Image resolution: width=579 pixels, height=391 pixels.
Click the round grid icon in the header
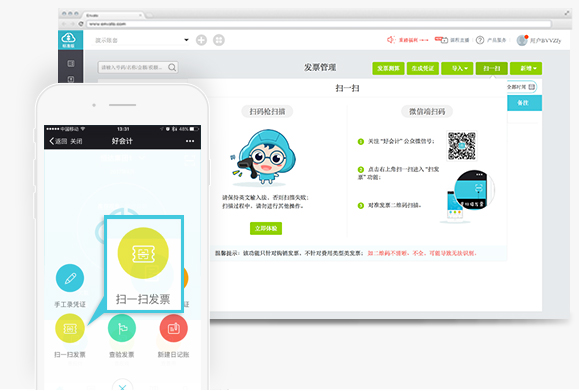219,40
